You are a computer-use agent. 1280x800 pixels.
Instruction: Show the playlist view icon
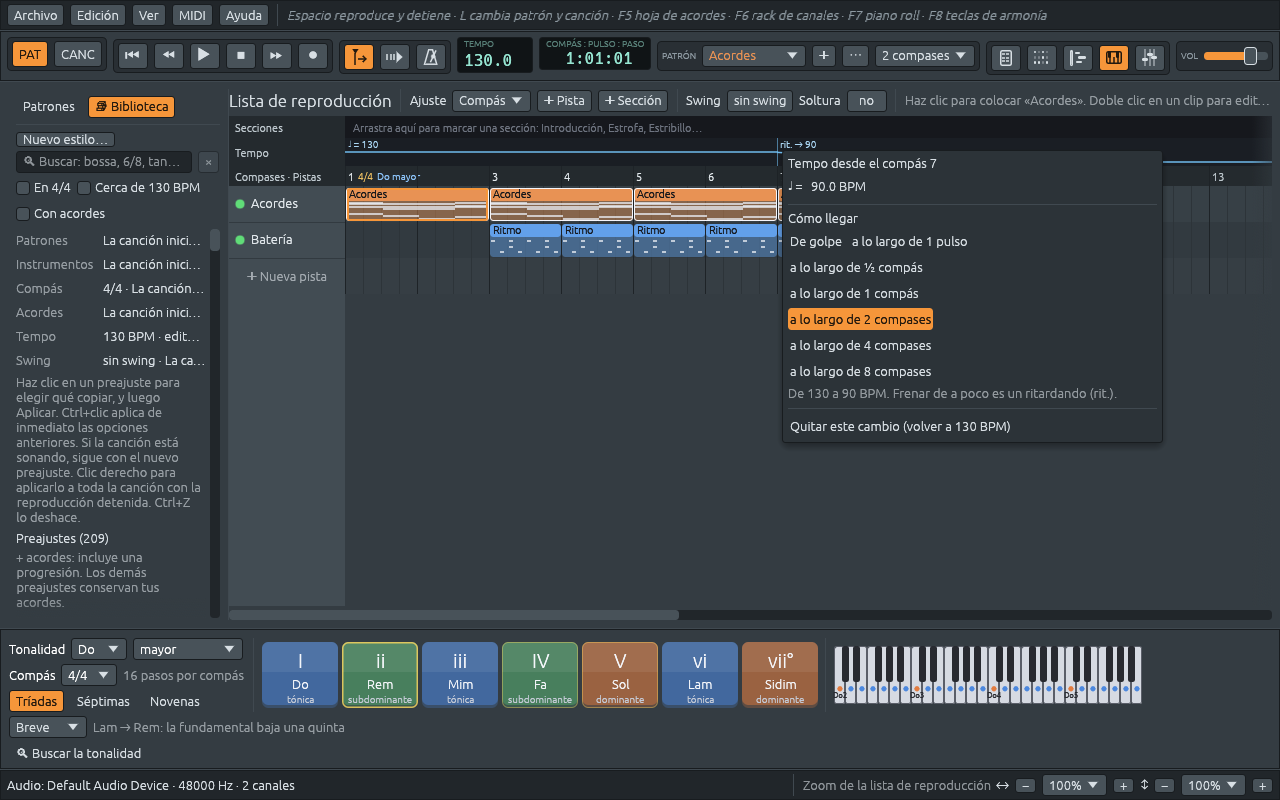(x=1077, y=58)
